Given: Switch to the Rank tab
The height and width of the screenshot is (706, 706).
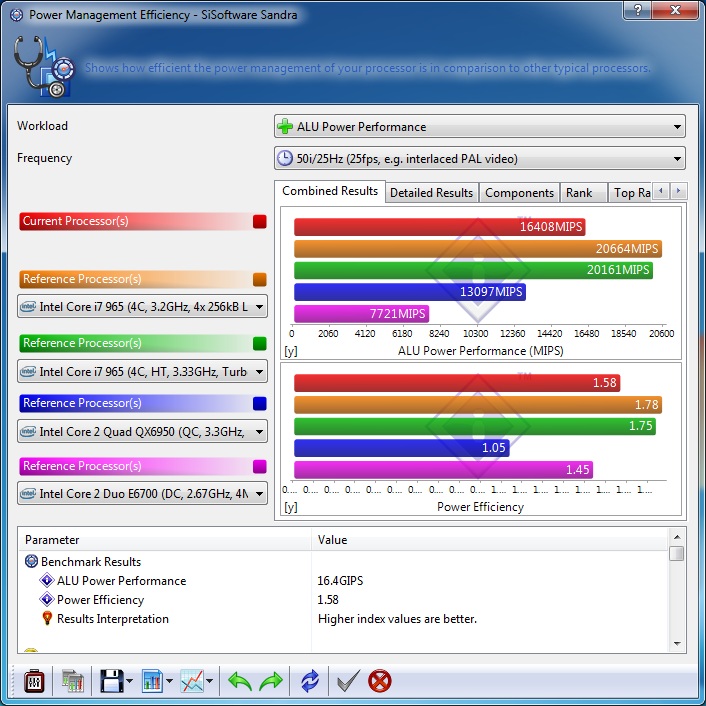Looking at the screenshot, I should 583,193.
